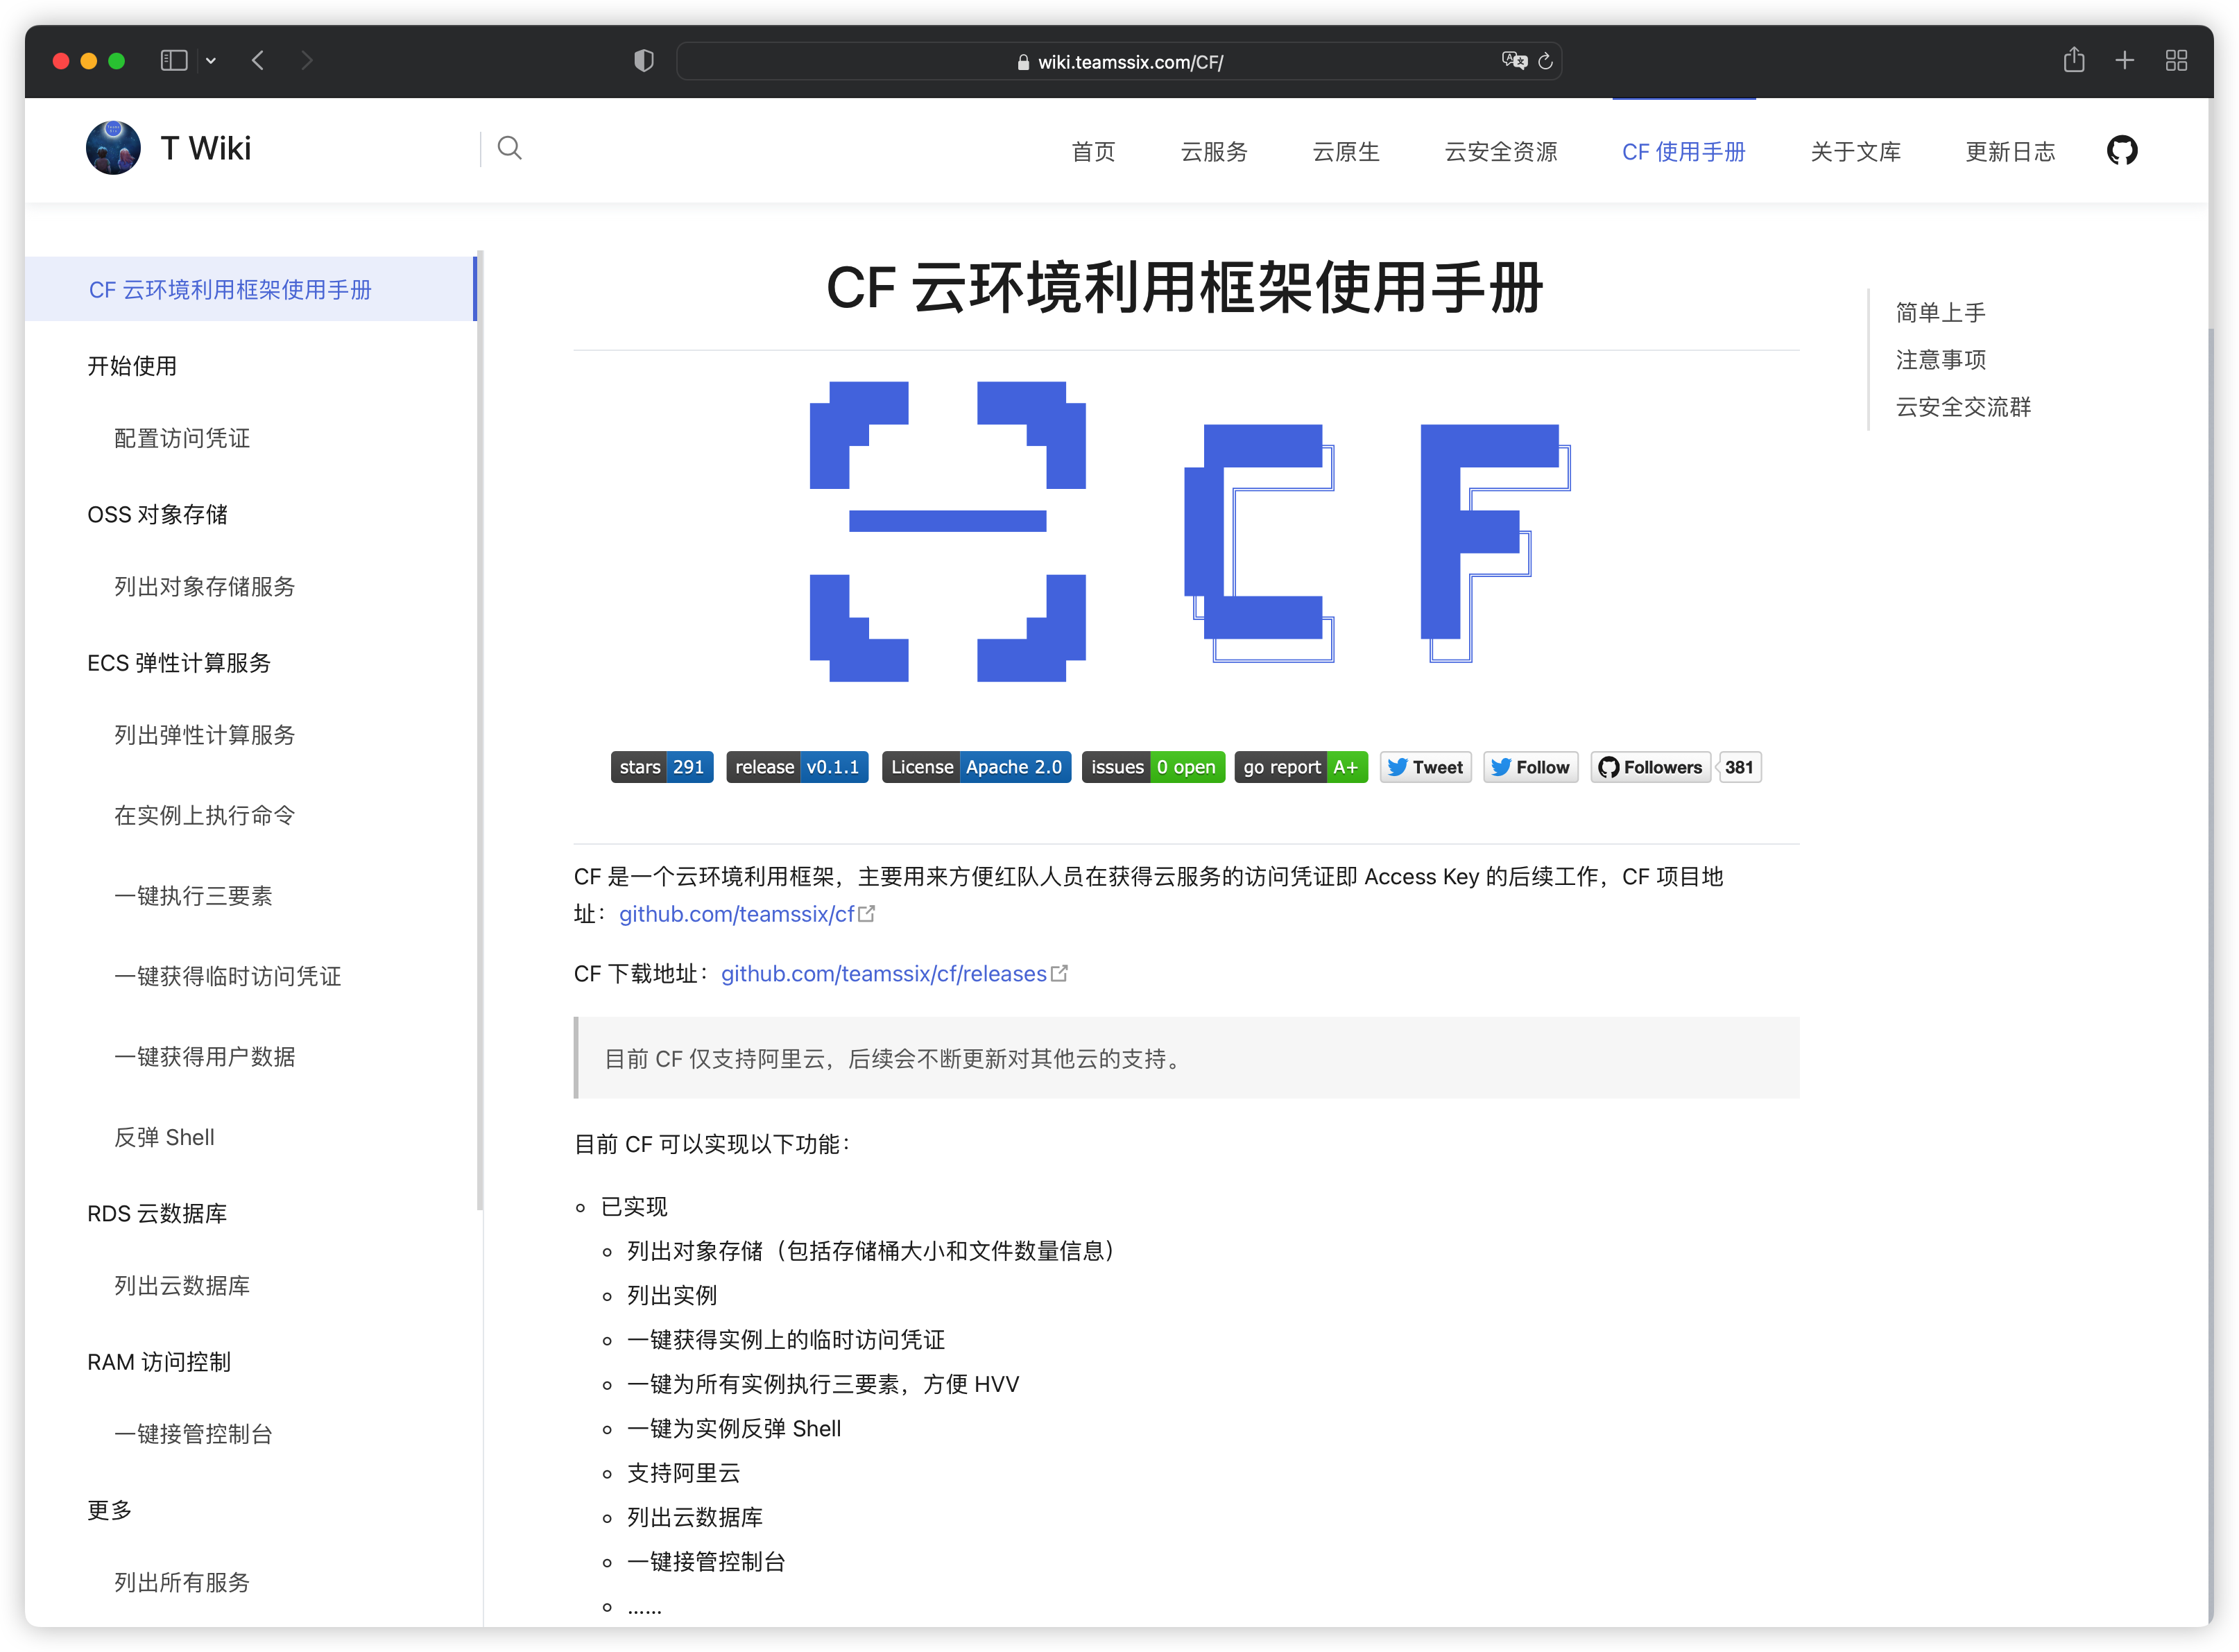2239x1652 pixels.
Task: Open the github.com/teamssix/cf/releases link
Action: (883, 973)
